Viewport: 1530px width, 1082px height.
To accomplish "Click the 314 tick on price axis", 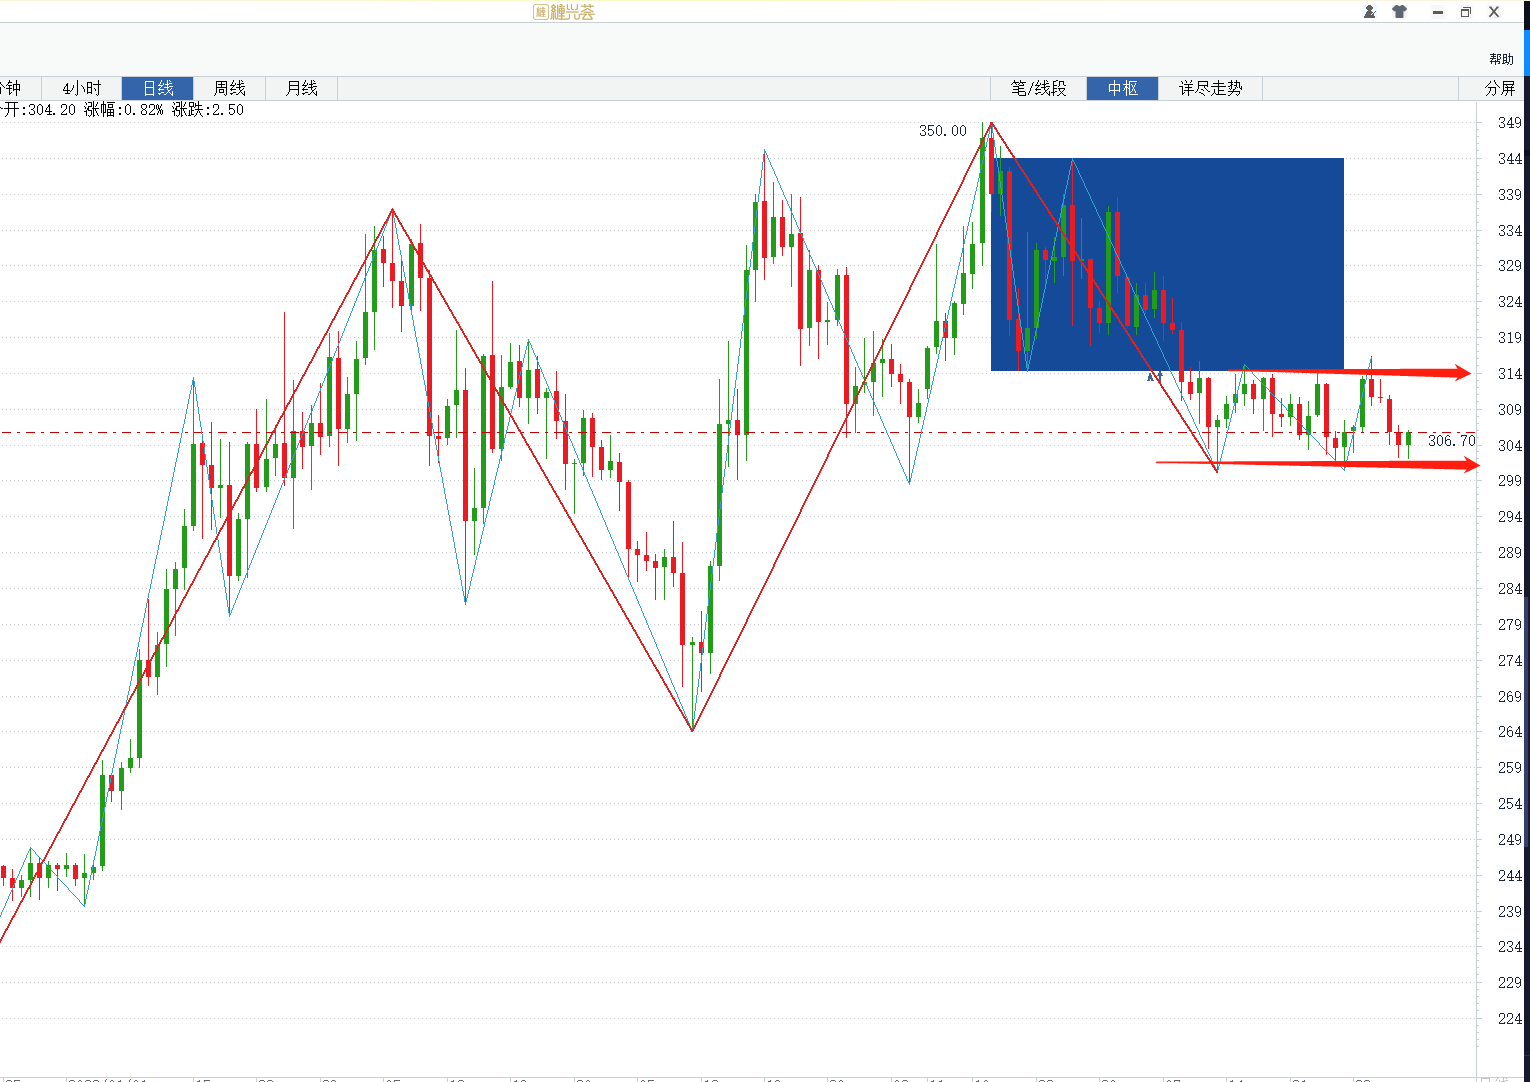I will point(1509,374).
